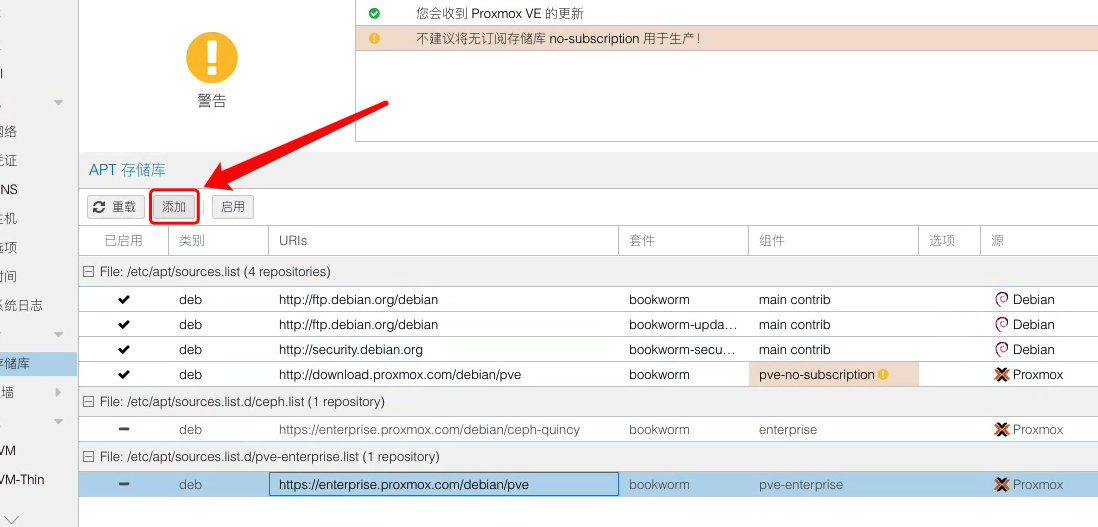The height and width of the screenshot is (527, 1098).
Task: Select the no-subscription production warning row
Action: (727, 38)
